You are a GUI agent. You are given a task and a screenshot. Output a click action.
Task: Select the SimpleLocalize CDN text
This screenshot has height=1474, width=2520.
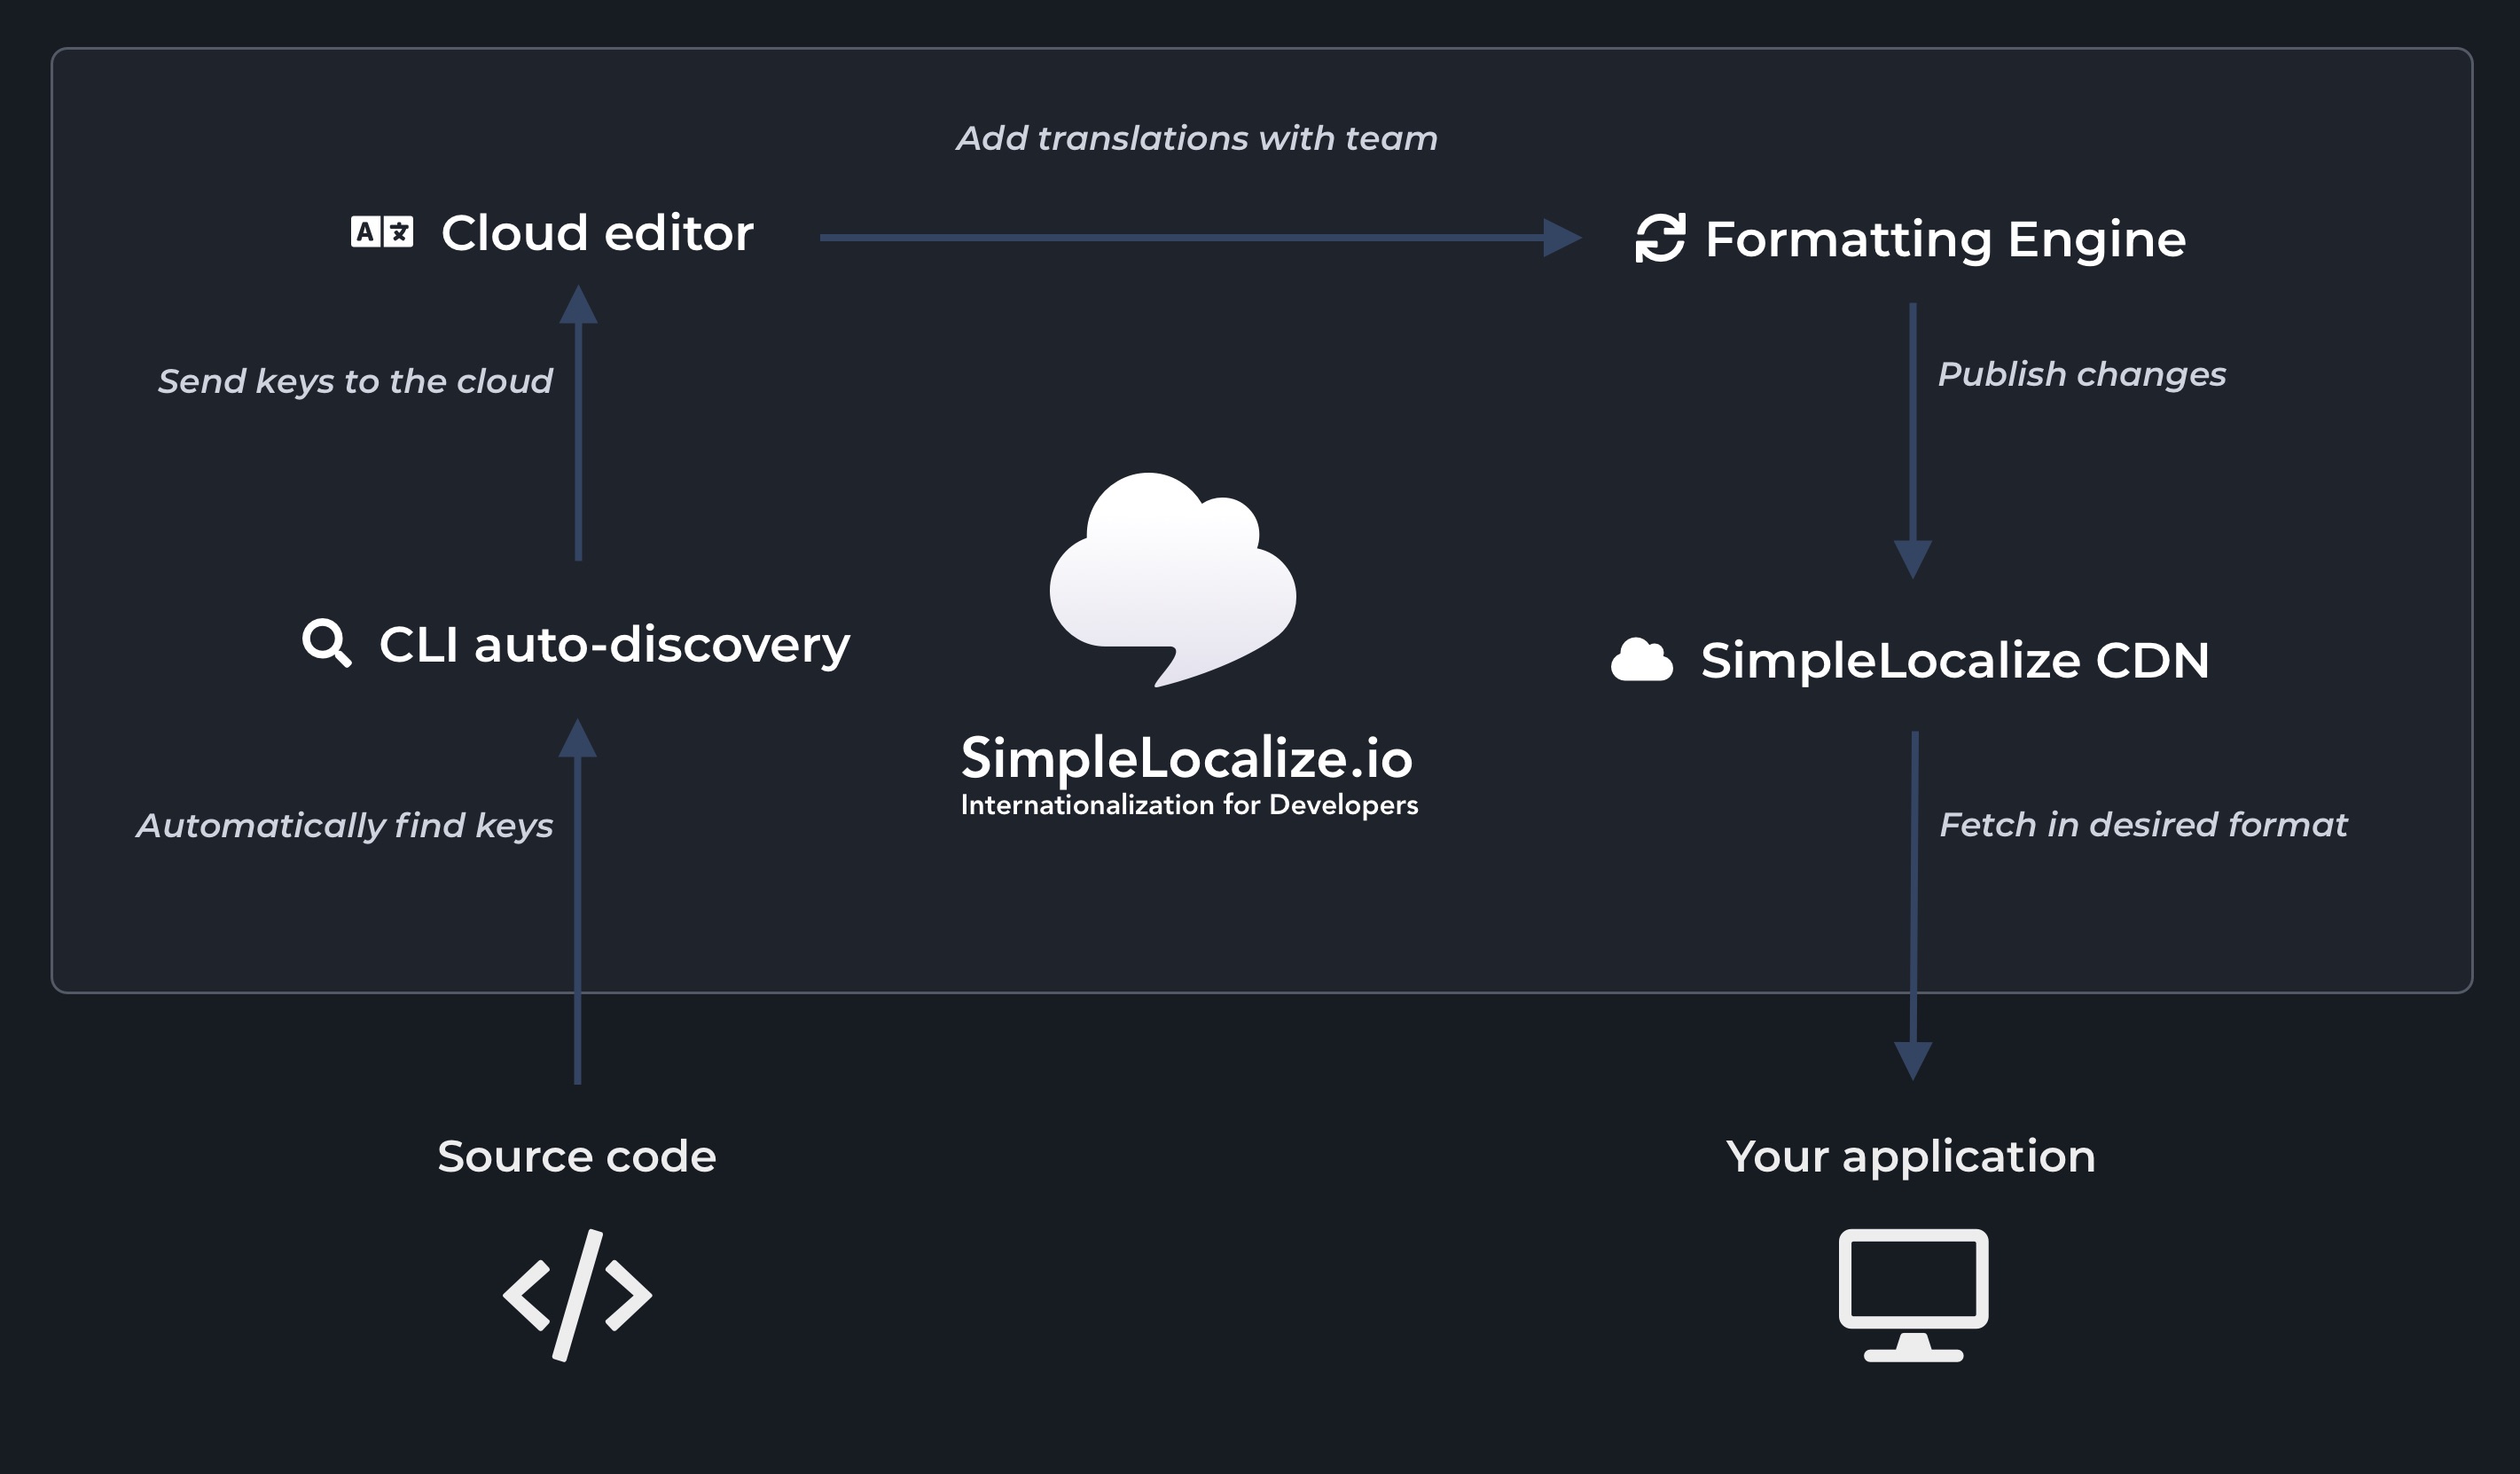[1954, 660]
